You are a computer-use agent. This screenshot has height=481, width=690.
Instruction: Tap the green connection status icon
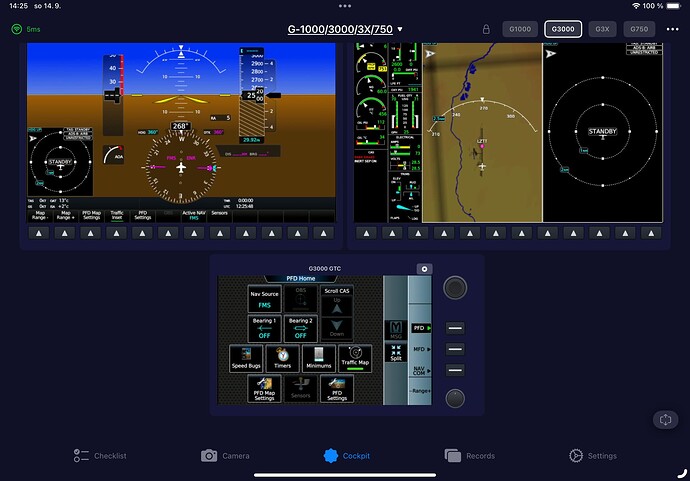point(16,29)
